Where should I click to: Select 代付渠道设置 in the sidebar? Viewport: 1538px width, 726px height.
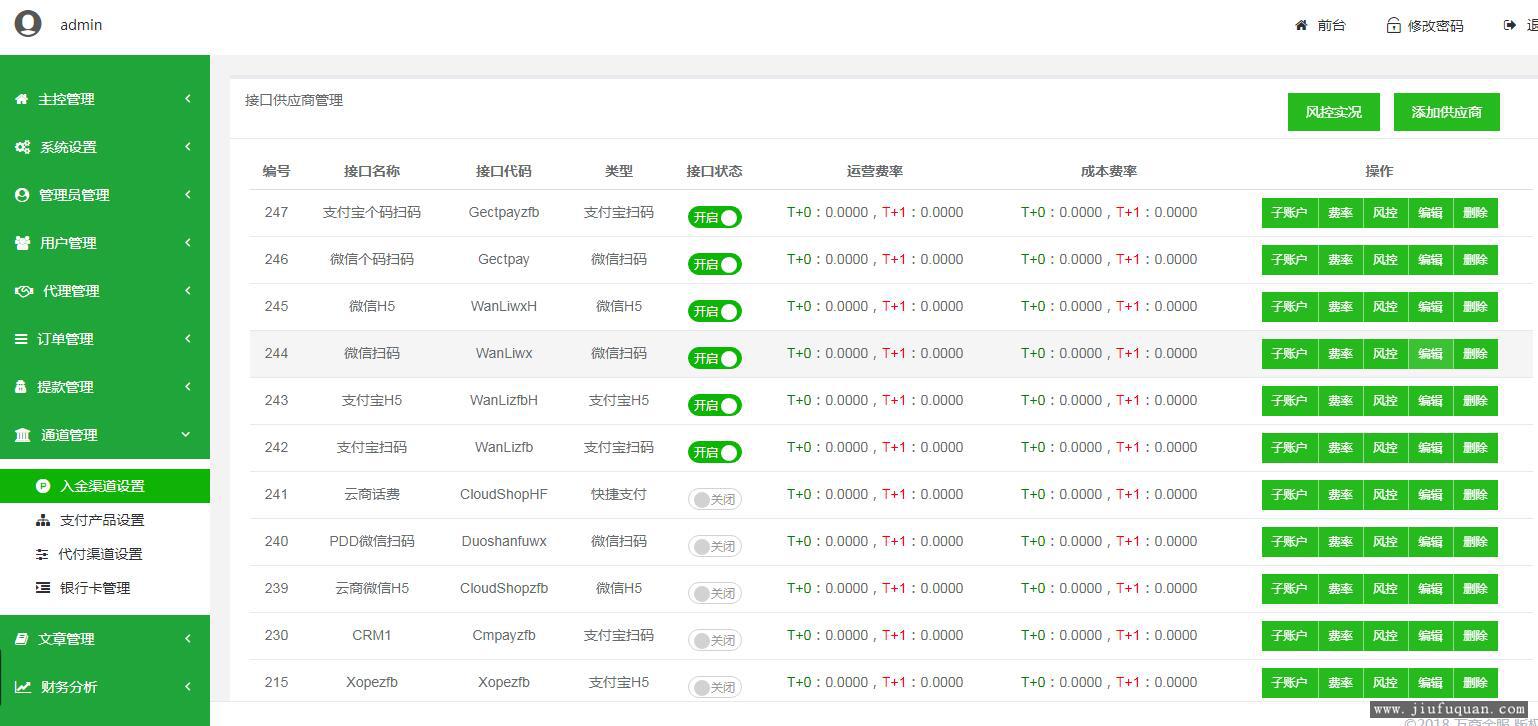pos(100,554)
